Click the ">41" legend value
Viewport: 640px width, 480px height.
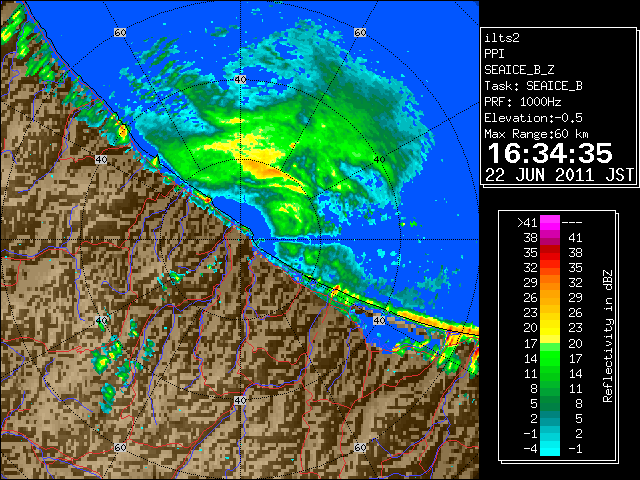pyautogui.click(x=527, y=222)
